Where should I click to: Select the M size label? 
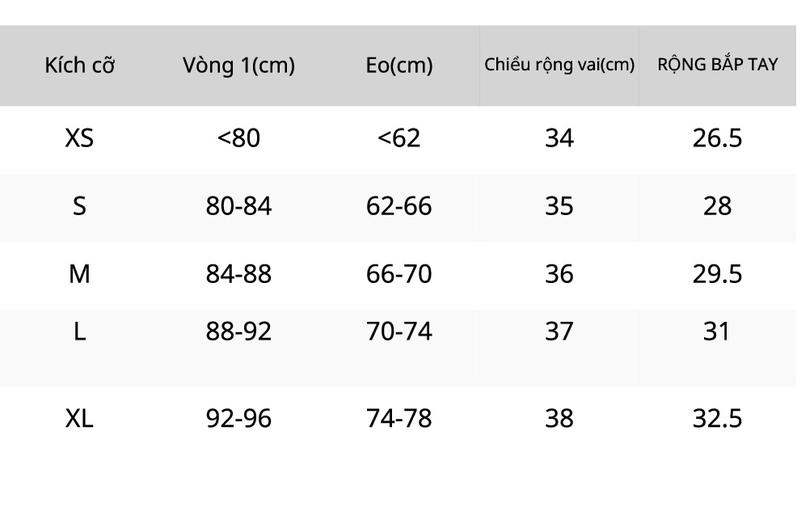coord(79,274)
